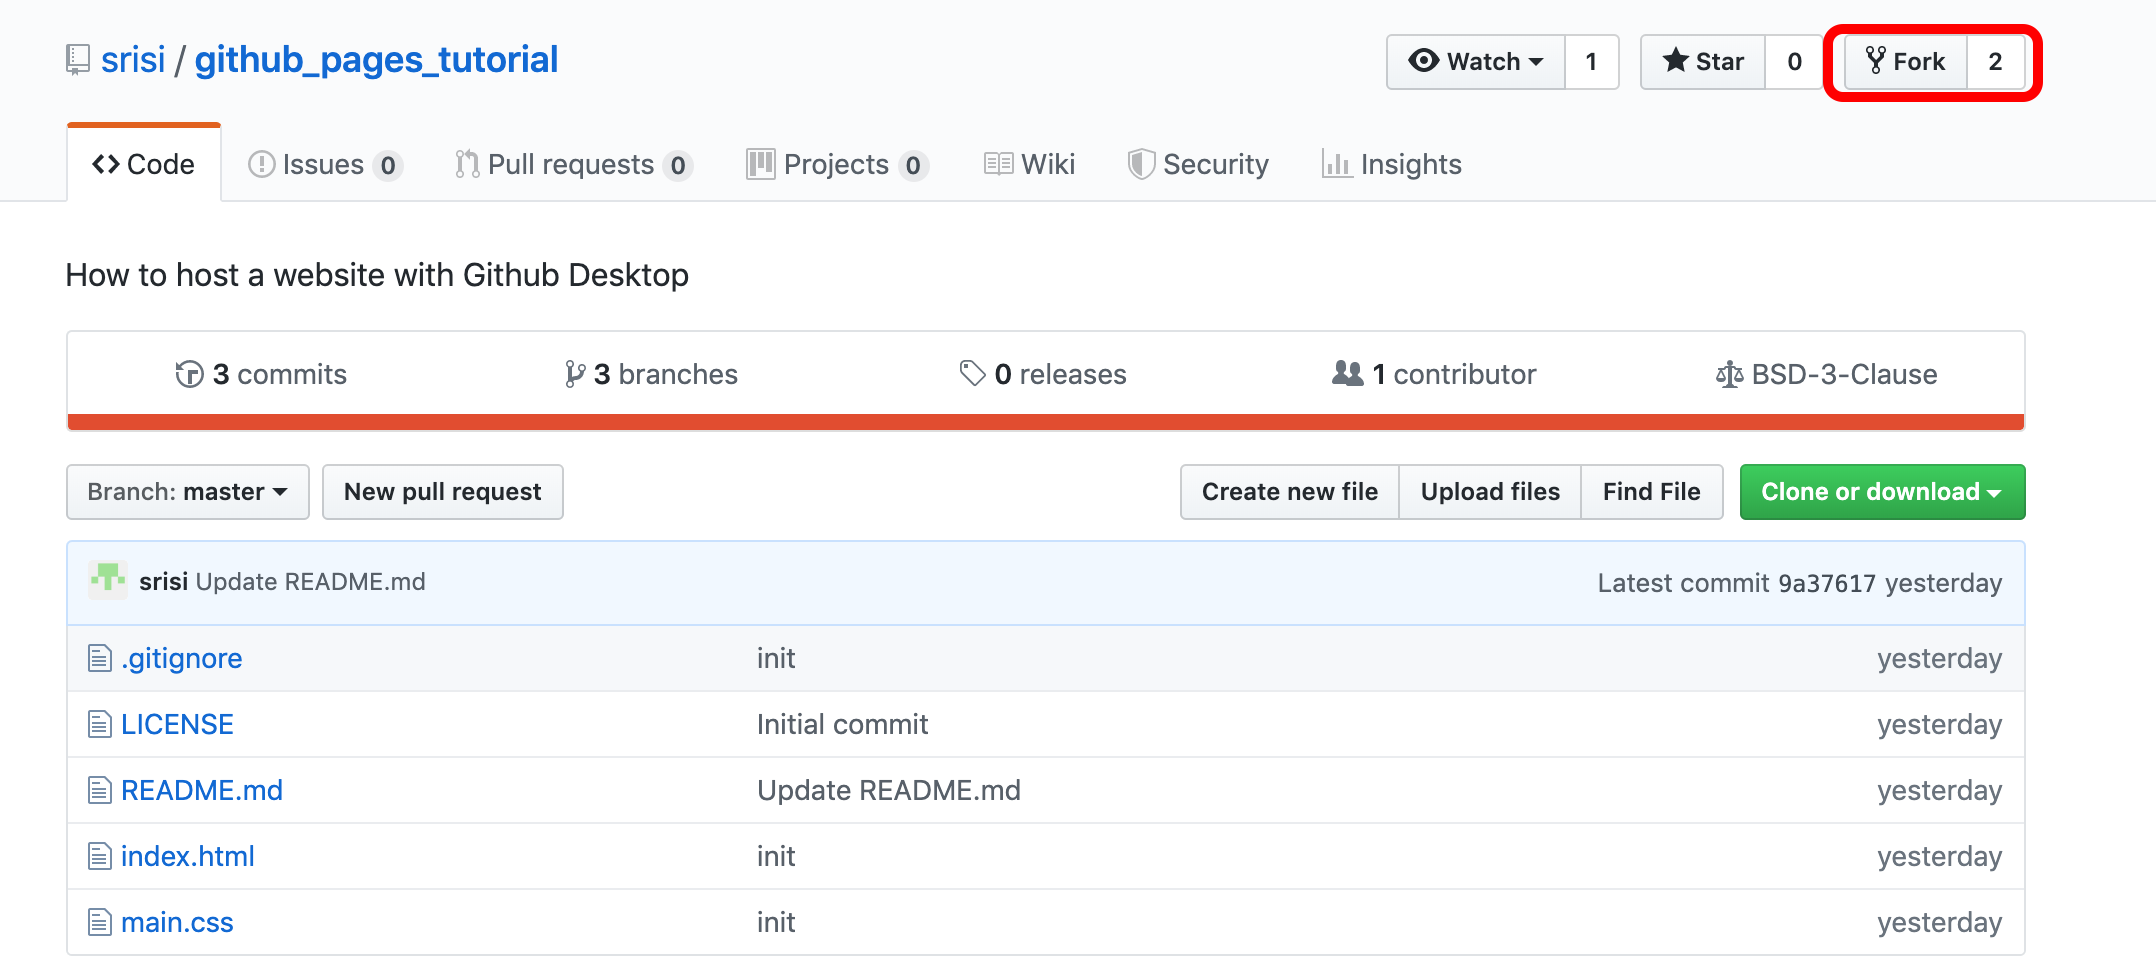Click the fork icon in Fork button
2156x970 pixels.
(x=1875, y=61)
